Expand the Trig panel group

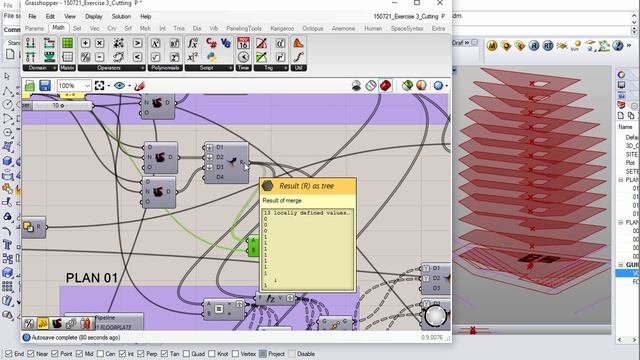(x=285, y=68)
